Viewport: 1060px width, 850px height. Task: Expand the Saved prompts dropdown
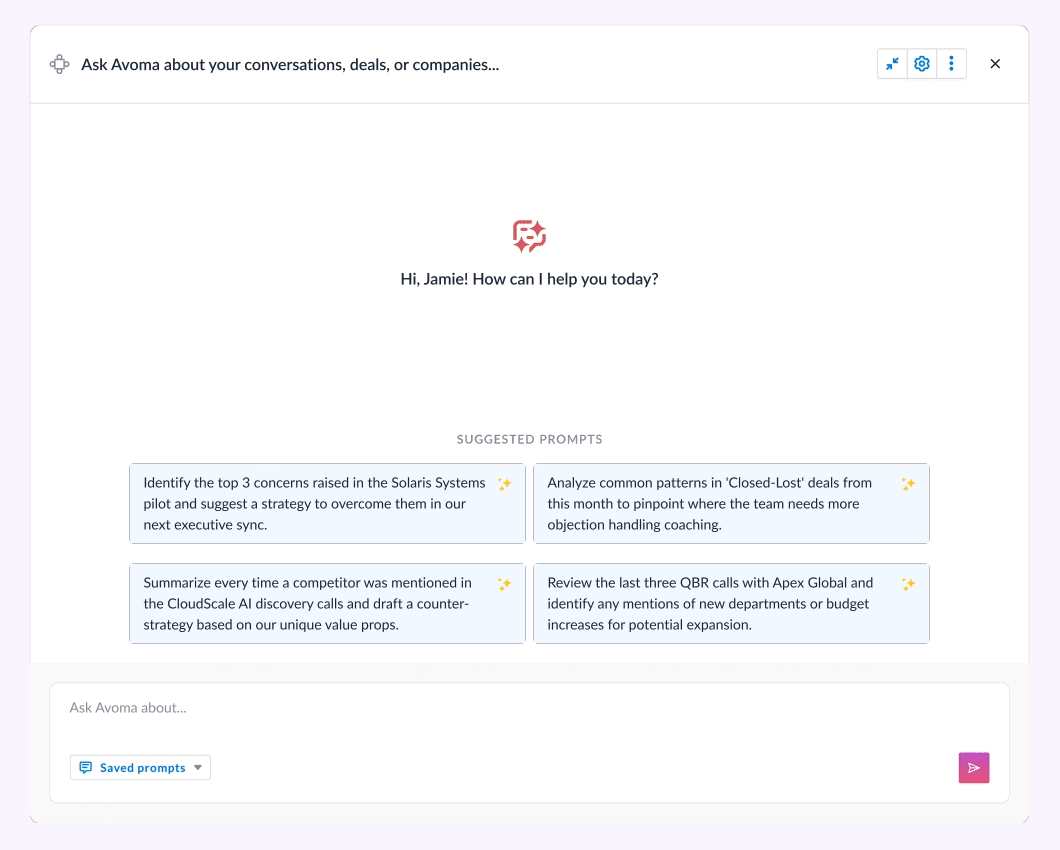(x=198, y=767)
